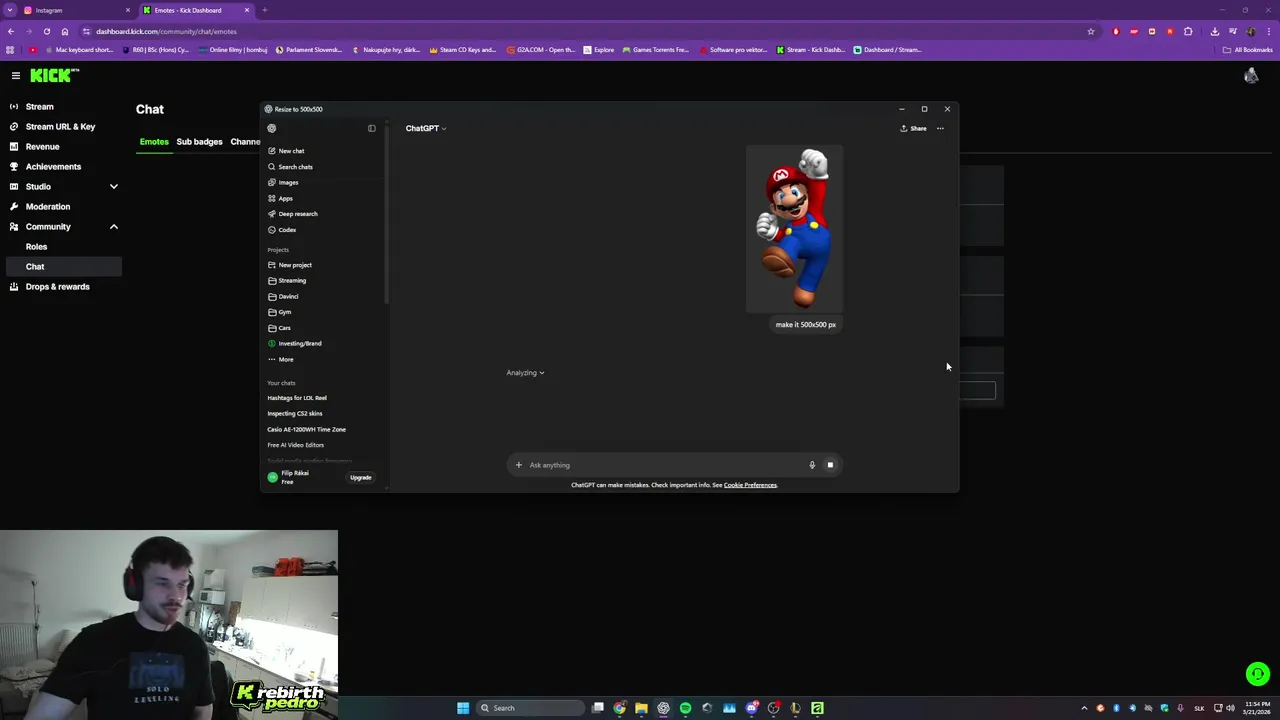
Task: Open Revenue in Kick sidebar
Action: click(42, 146)
